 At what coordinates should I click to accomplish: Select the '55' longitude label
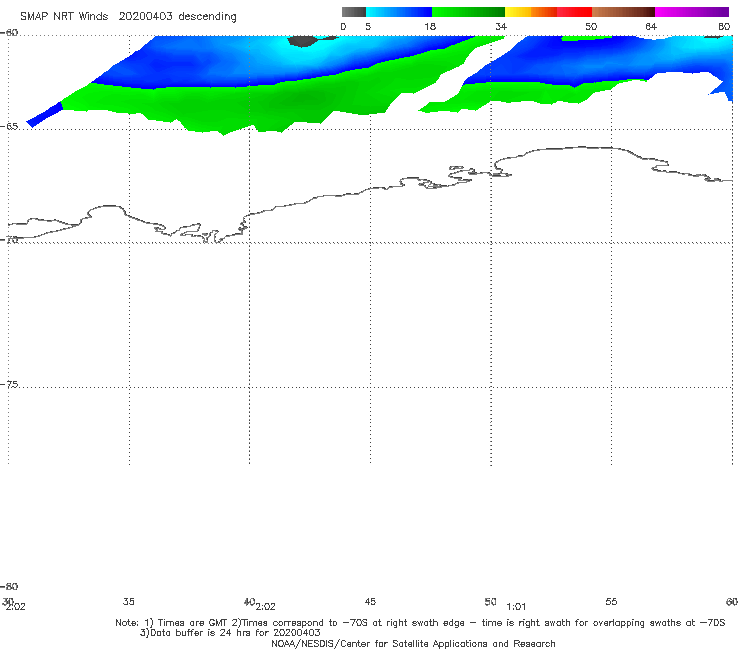pyautogui.click(x=611, y=601)
